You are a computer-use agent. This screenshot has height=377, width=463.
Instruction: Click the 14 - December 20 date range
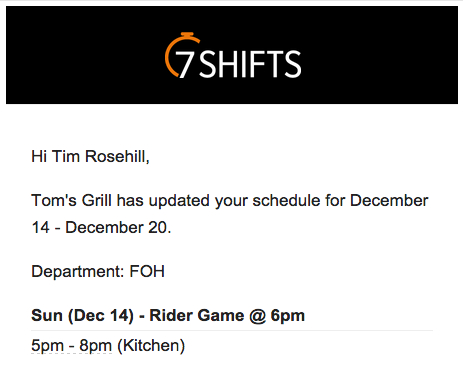point(101,228)
